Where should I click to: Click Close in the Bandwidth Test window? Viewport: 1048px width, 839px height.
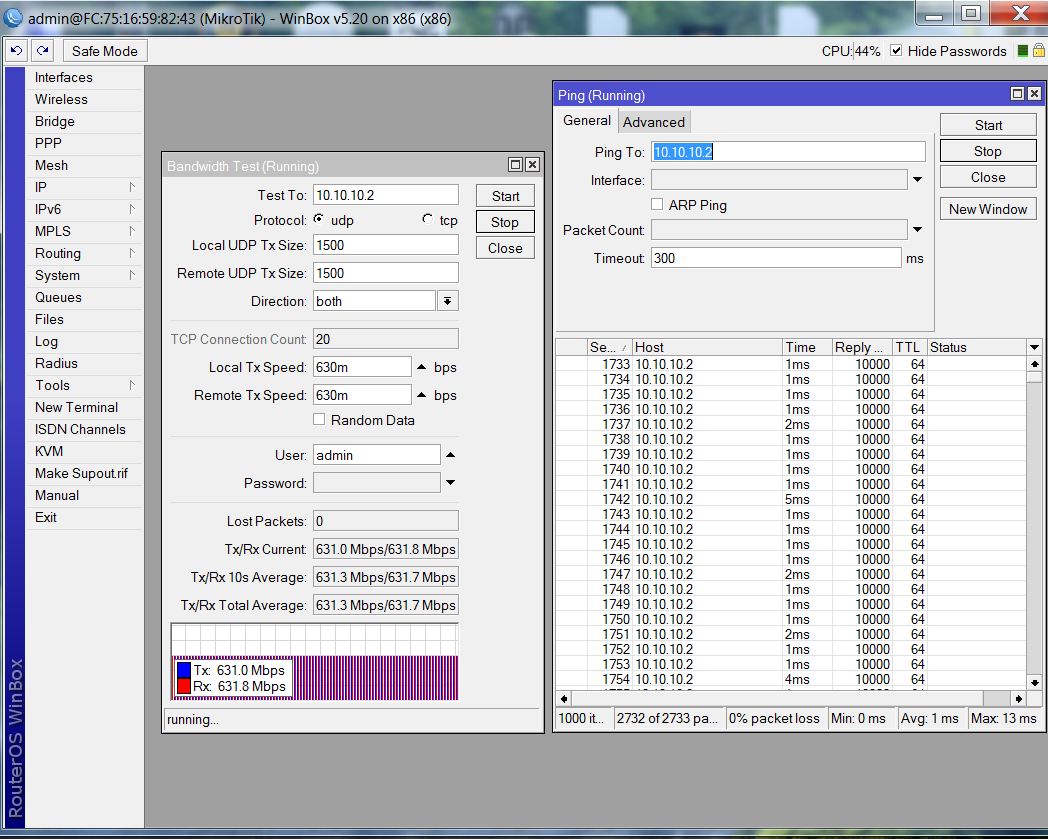[x=505, y=248]
